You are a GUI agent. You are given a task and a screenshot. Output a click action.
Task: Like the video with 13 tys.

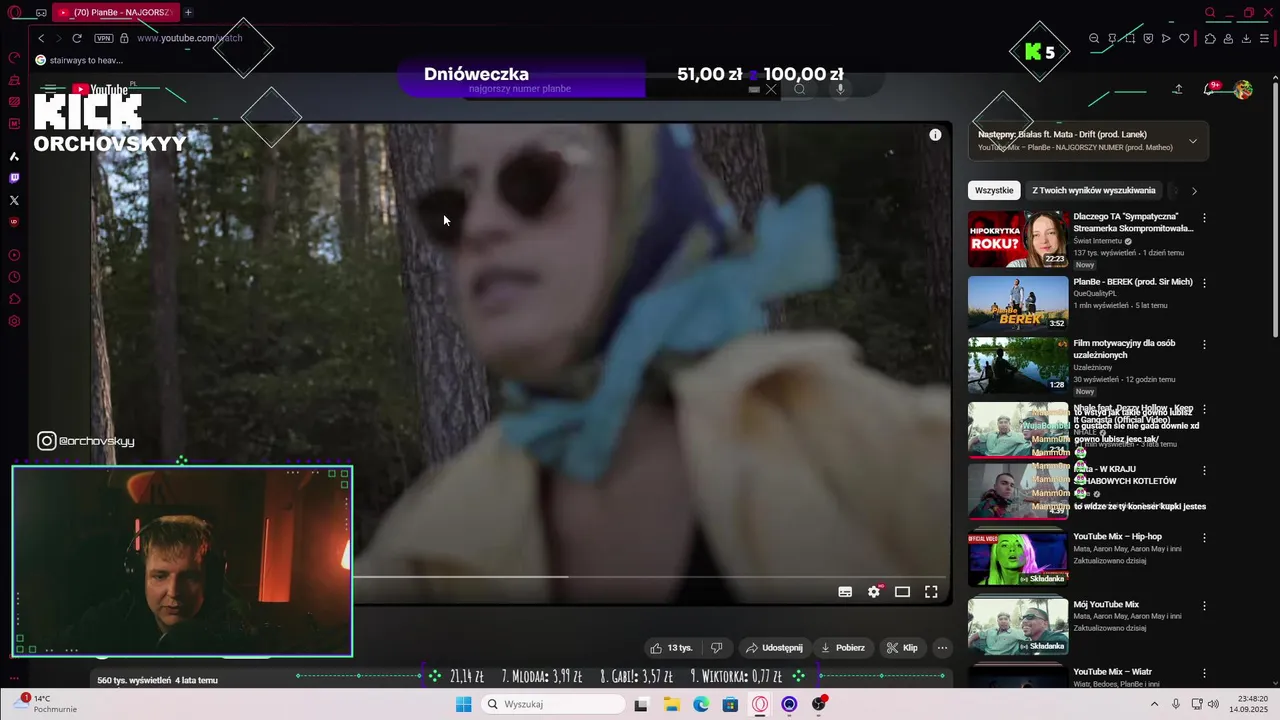pos(671,648)
